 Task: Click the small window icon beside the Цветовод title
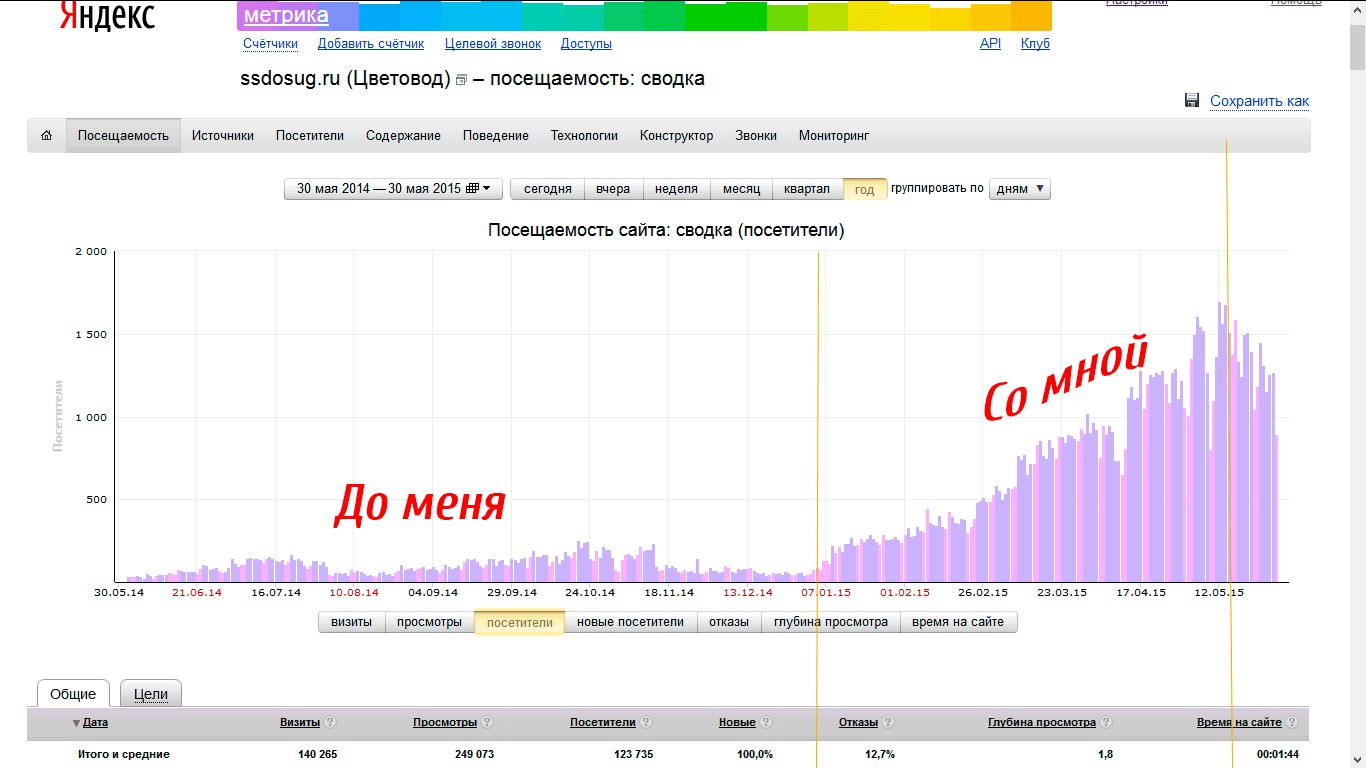click(461, 80)
